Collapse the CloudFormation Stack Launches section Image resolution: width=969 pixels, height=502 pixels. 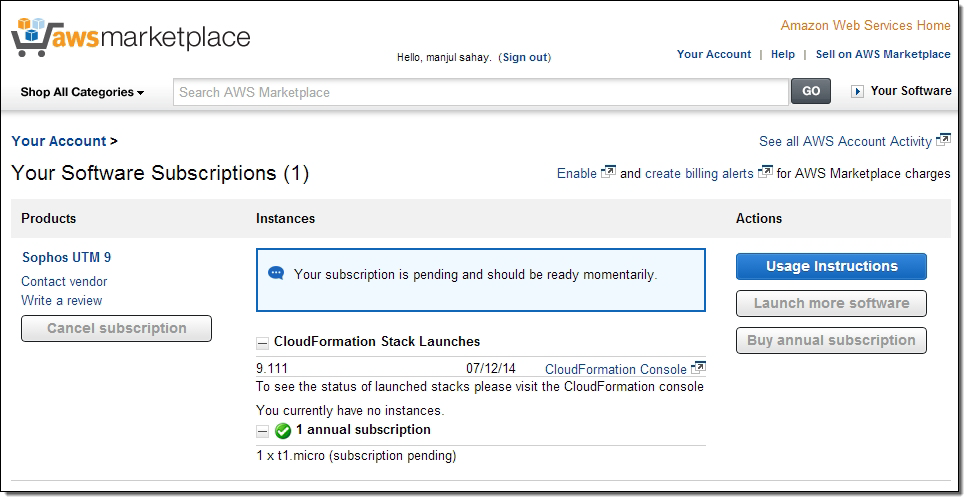click(x=262, y=342)
